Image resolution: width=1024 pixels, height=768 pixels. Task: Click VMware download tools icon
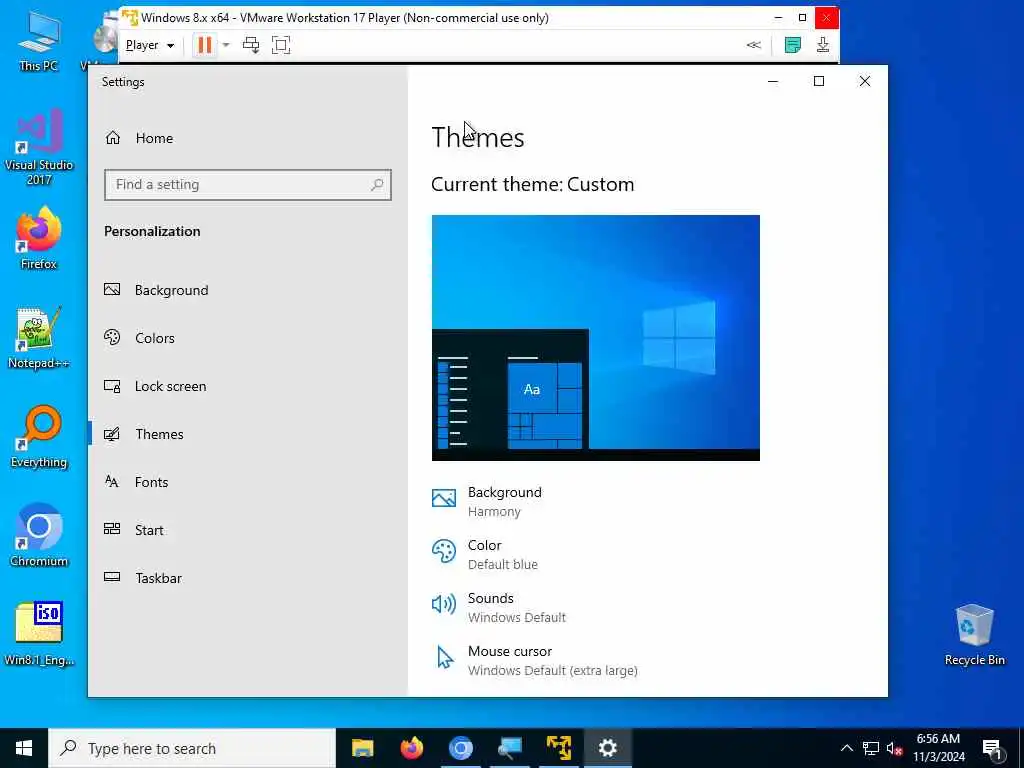[x=823, y=45]
